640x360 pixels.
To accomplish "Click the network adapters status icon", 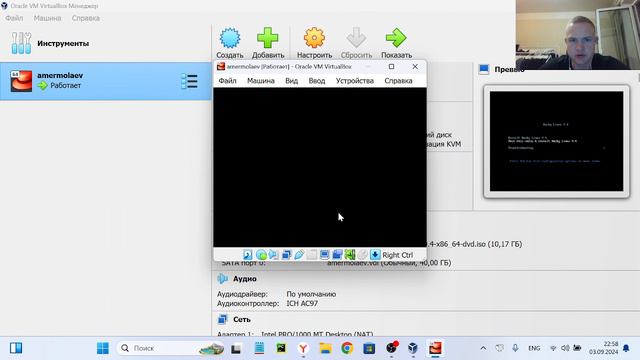I will point(287,255).
